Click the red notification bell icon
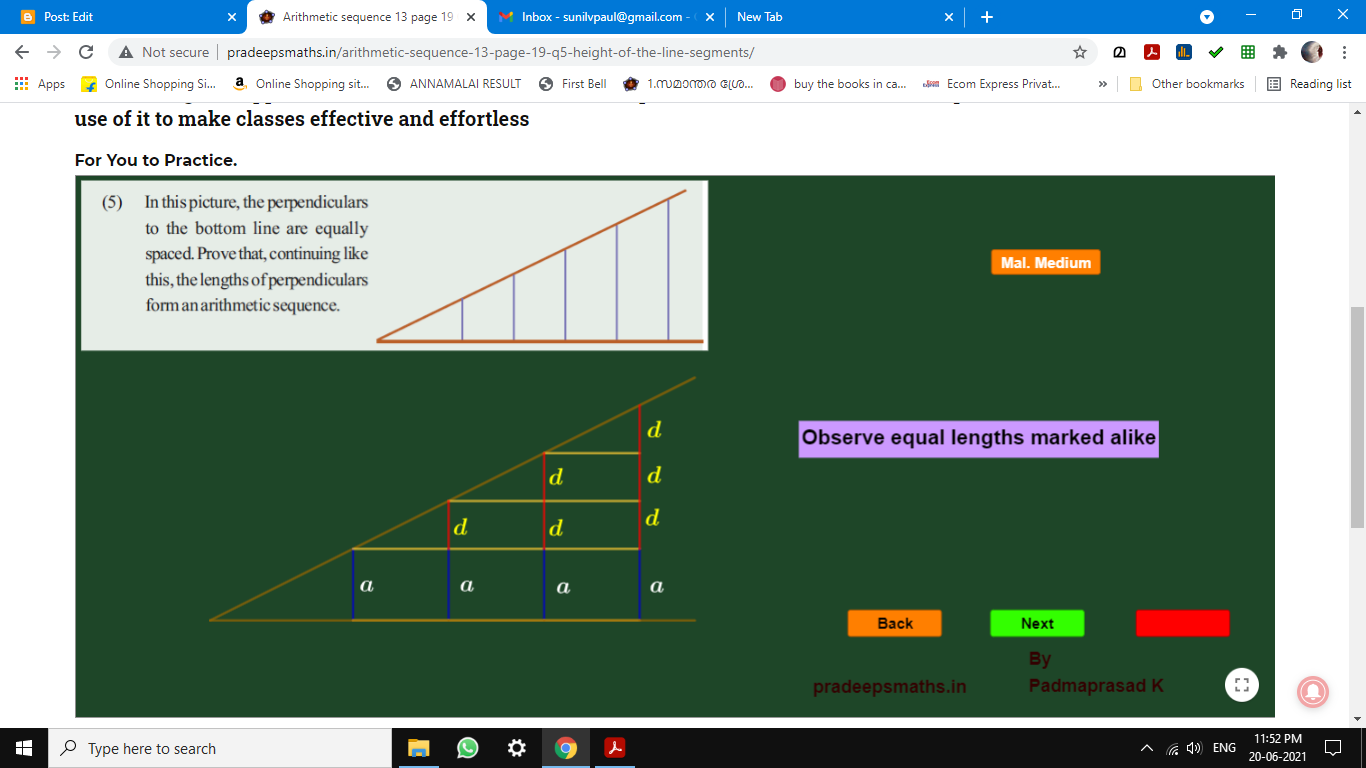Image resolution: width=1366 pixels, height=768 pixels. (x=1313, y=691)
